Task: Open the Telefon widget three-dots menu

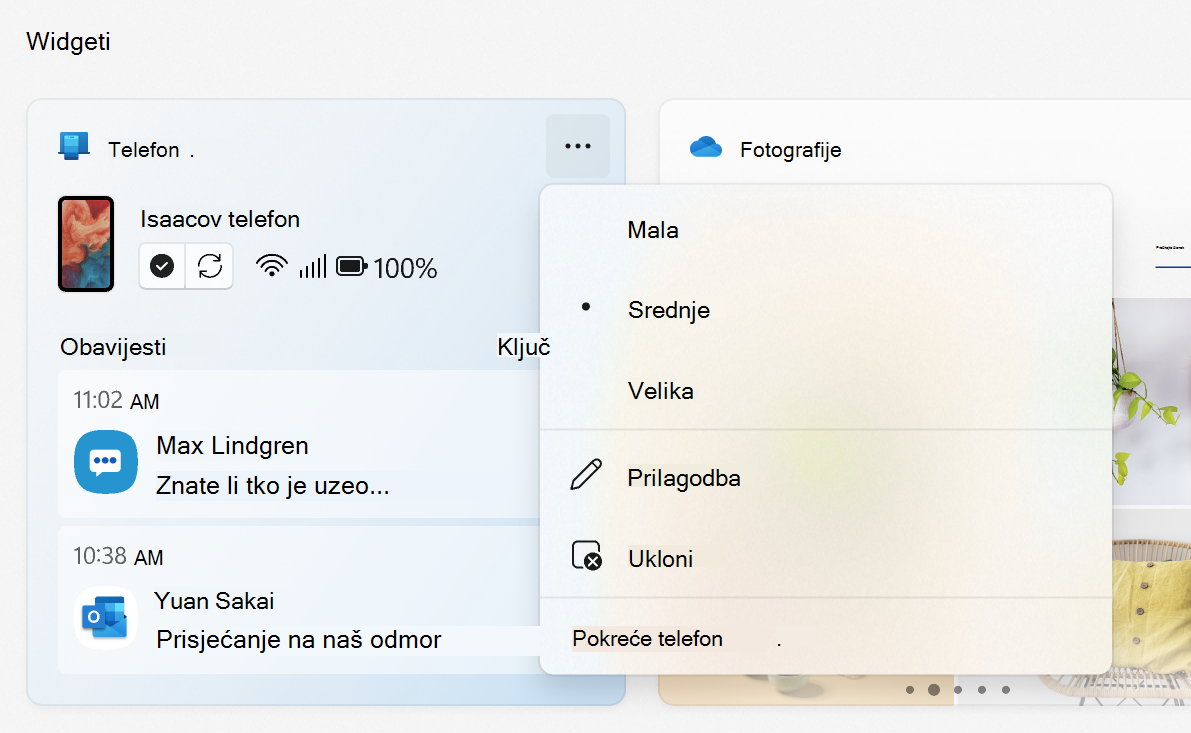Action: click(x=577, y=146)
